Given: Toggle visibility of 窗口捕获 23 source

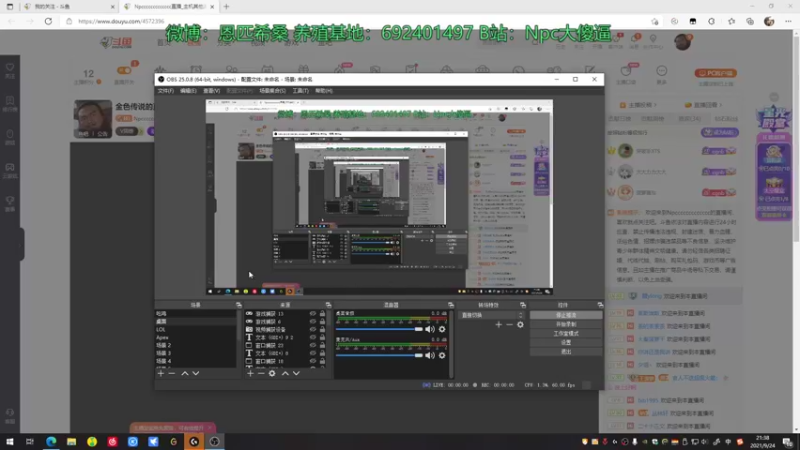Looking at the screenshot, I should (313, 345).
